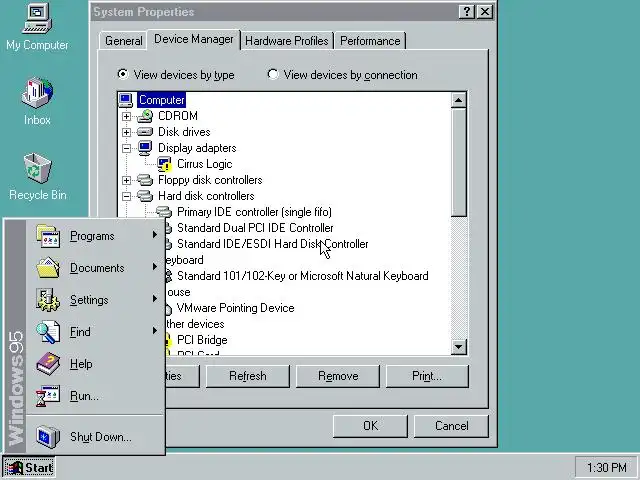
Task: Click the 1:30 PM taskbar clock
Action: tap(607, 467)
